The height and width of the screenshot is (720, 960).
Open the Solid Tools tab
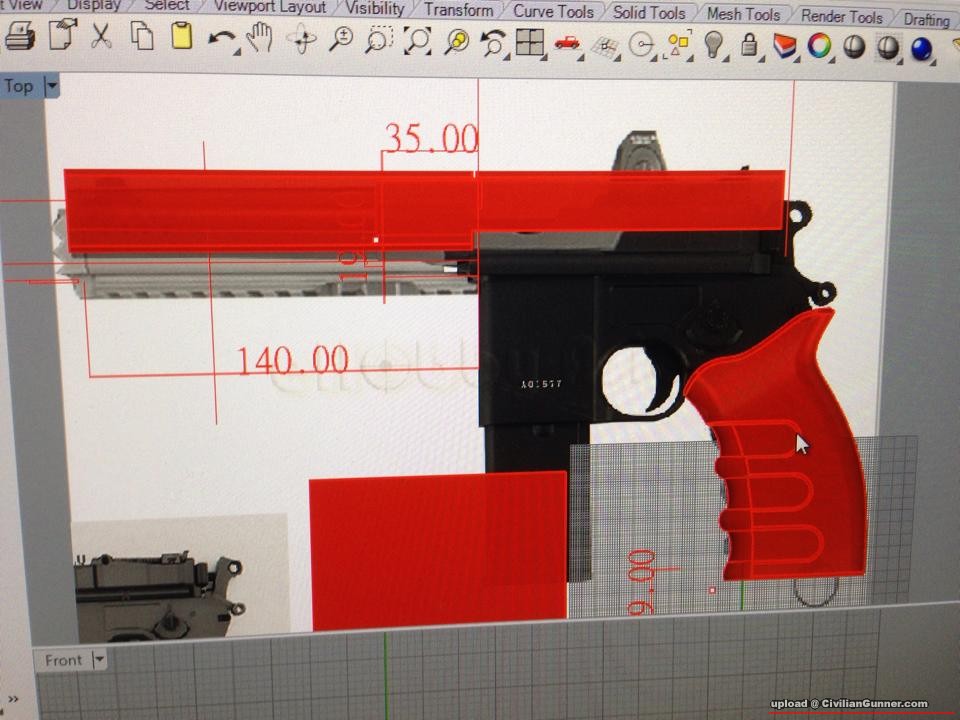click(648, 13)
